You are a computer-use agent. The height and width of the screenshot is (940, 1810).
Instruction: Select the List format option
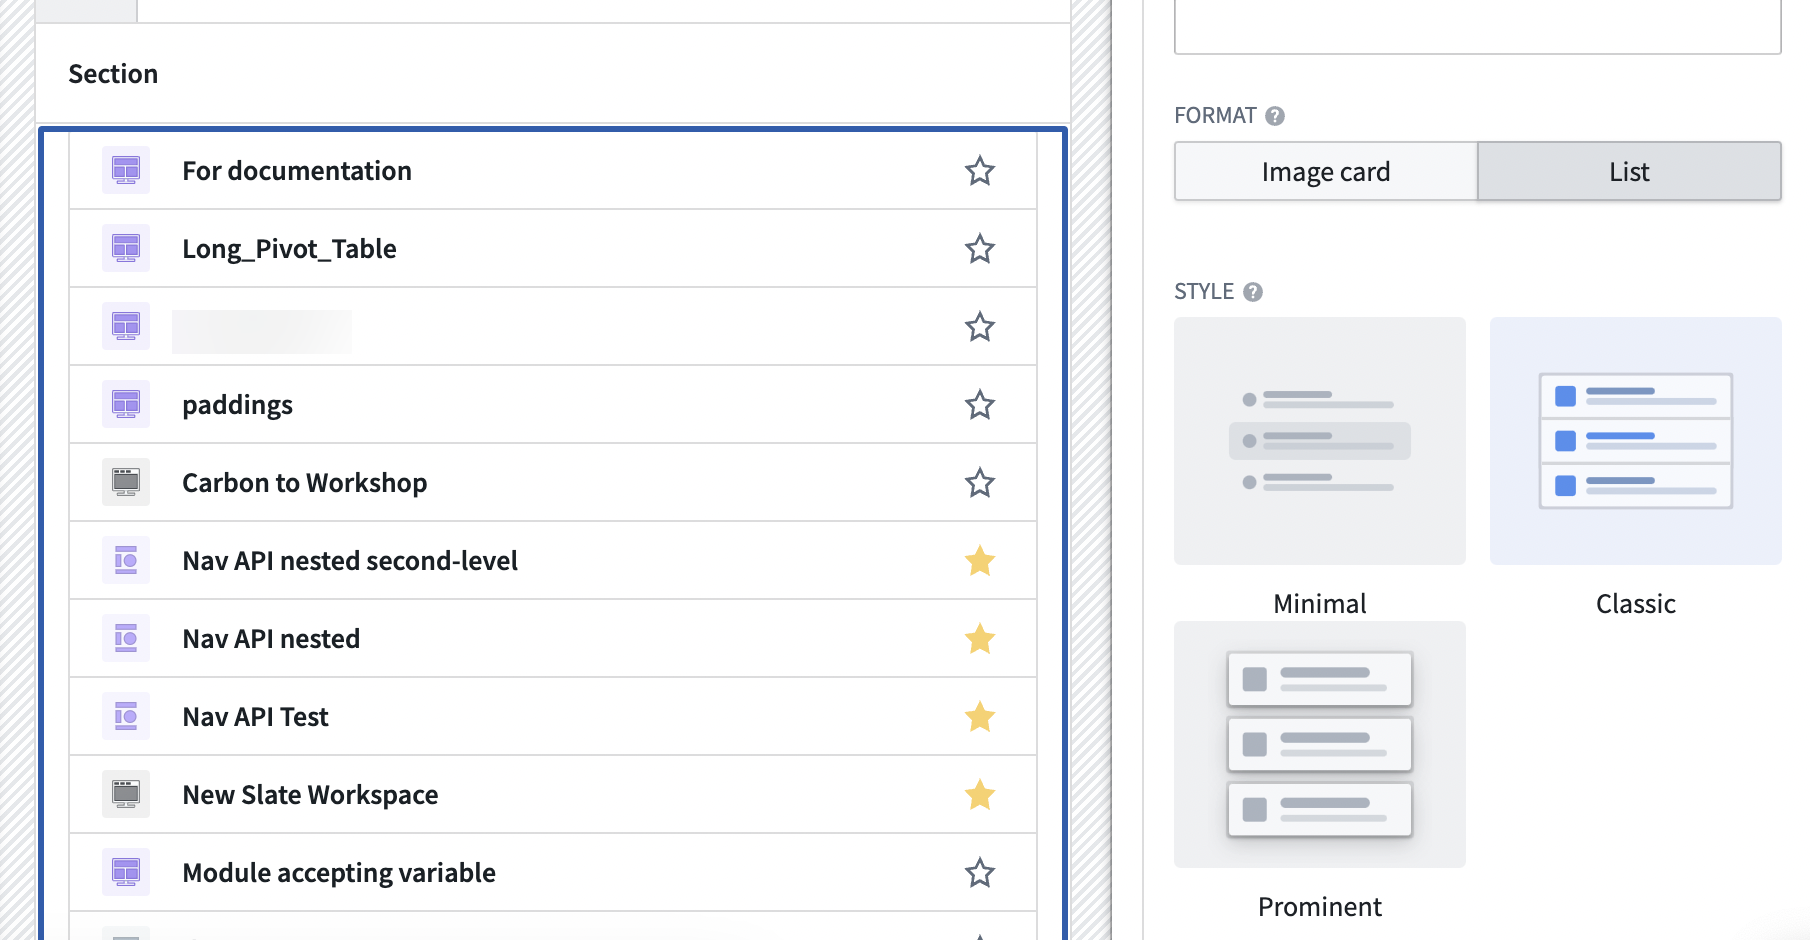pos(1629,172)
